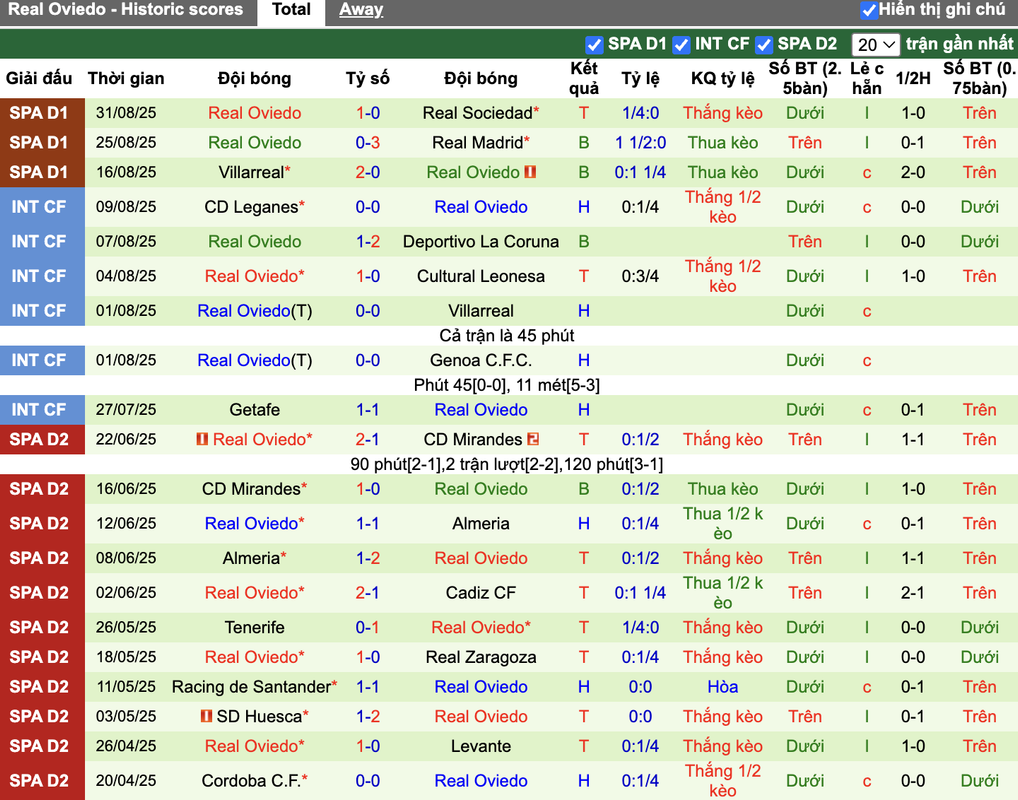This screenshot has width=1018, height=800.
Task: Click the T result in Levante row
Action: [x=584, y=746]
